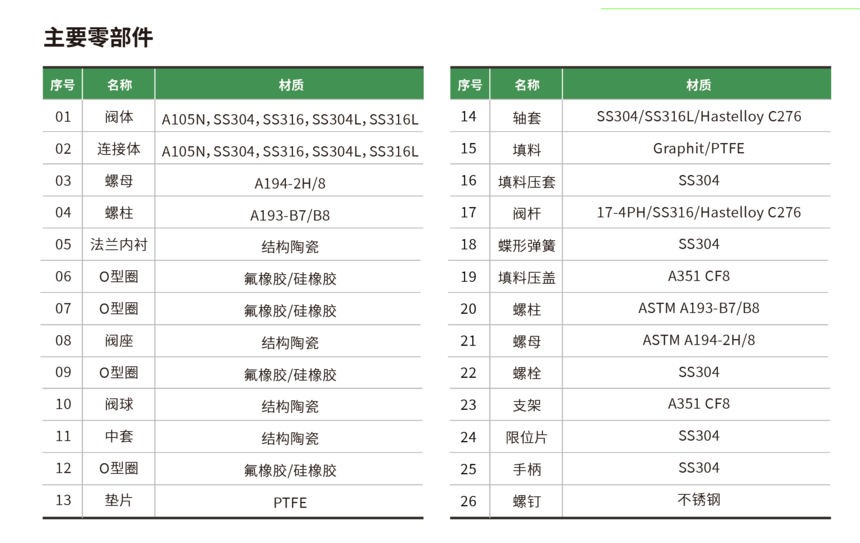Click row number "26" in the right table
The image size is (860, 543).
[x=469, y=501]
